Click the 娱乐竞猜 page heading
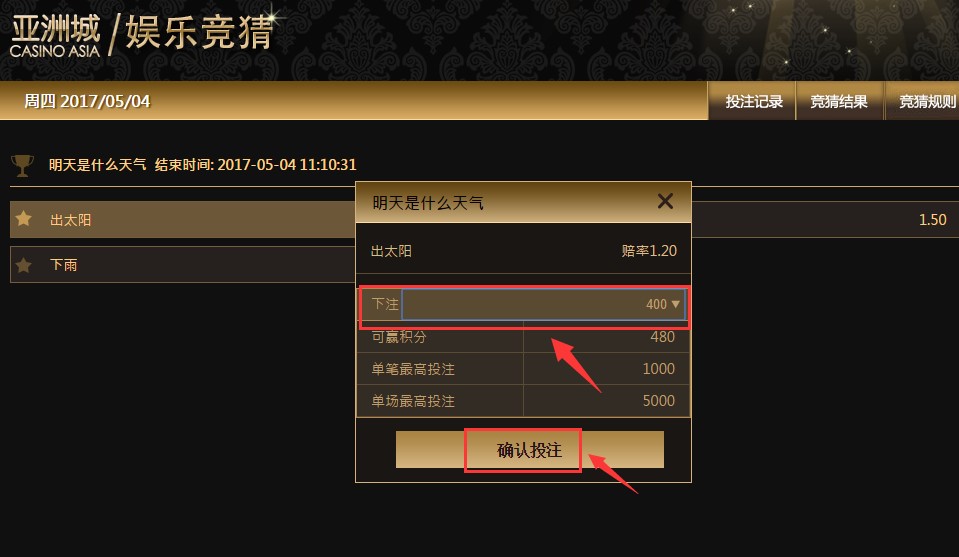 pos(199,32)
